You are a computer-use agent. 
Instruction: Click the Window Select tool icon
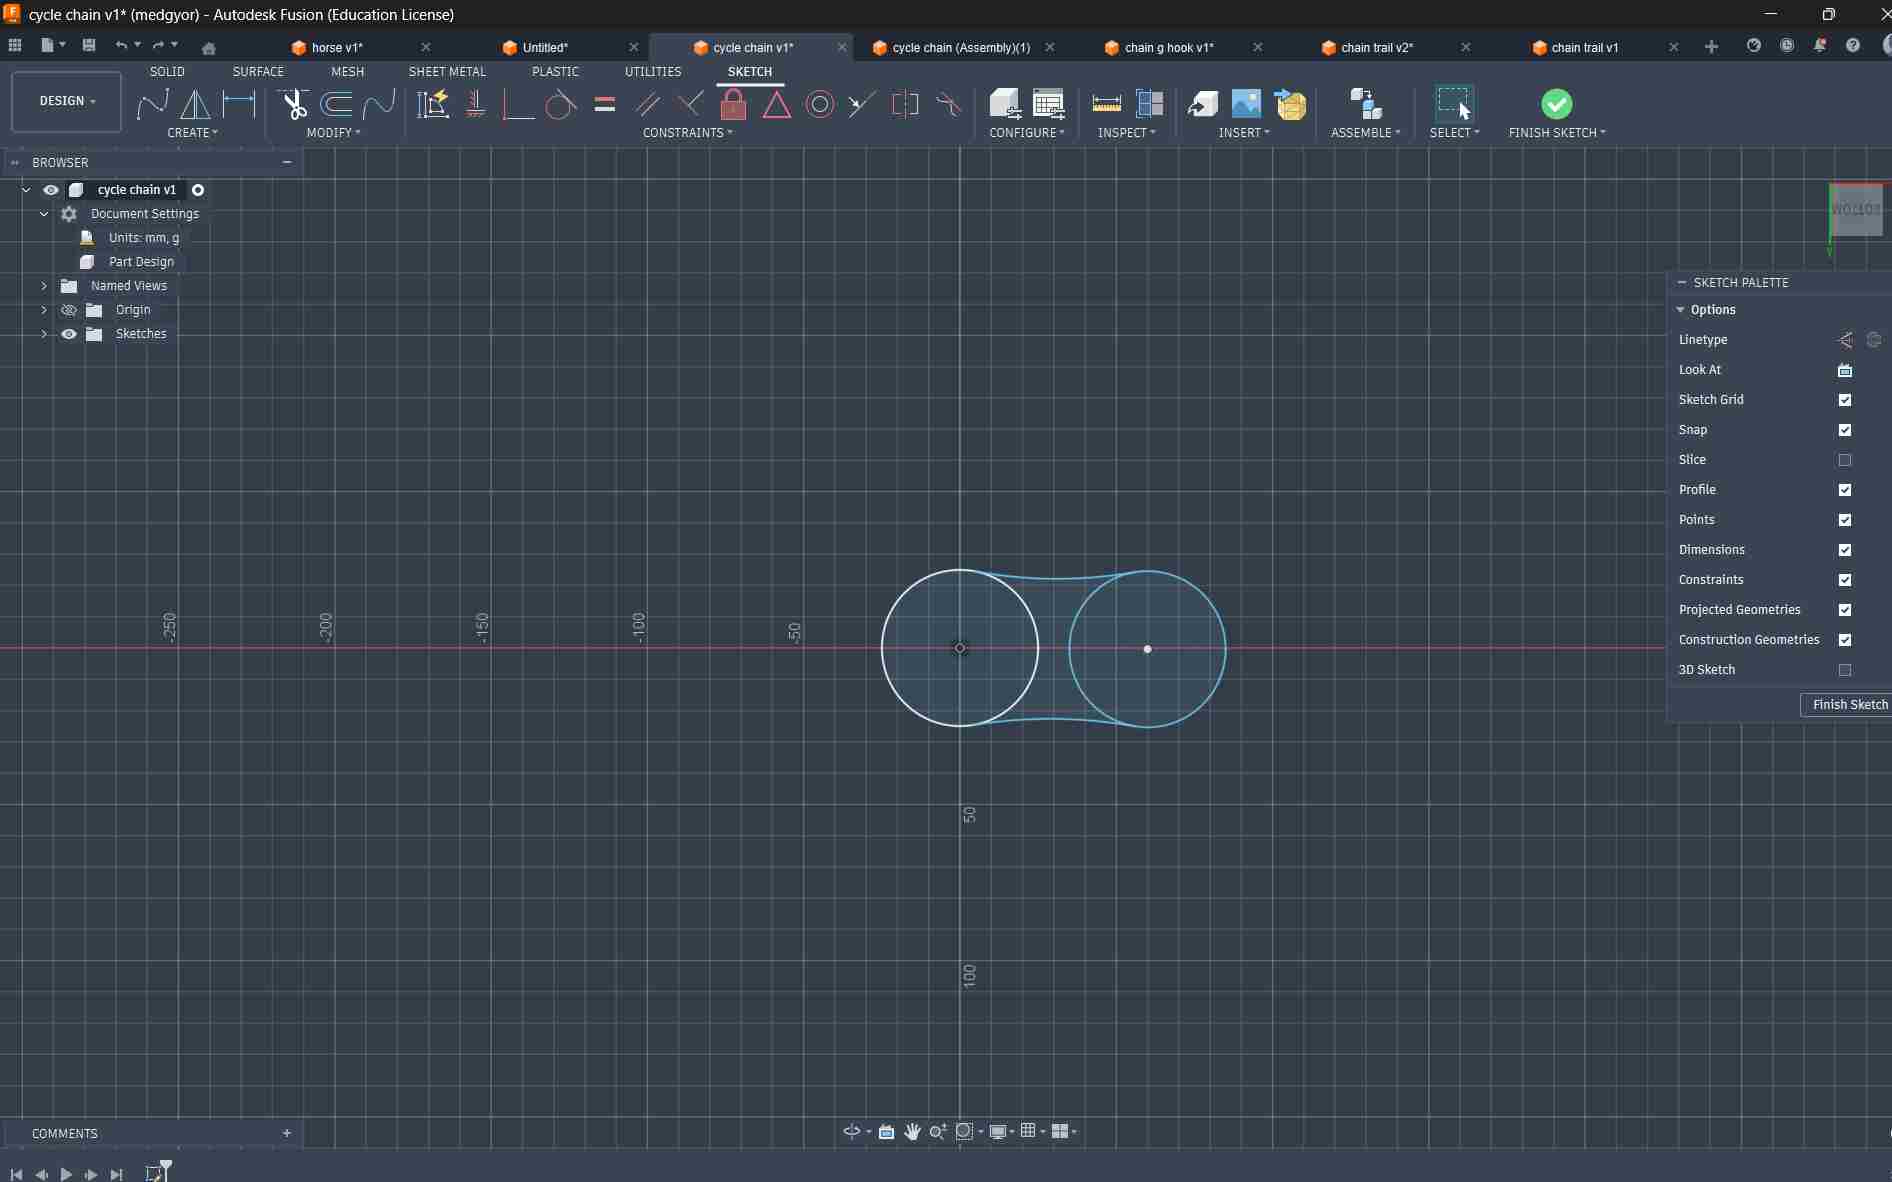coord(1454,104)
